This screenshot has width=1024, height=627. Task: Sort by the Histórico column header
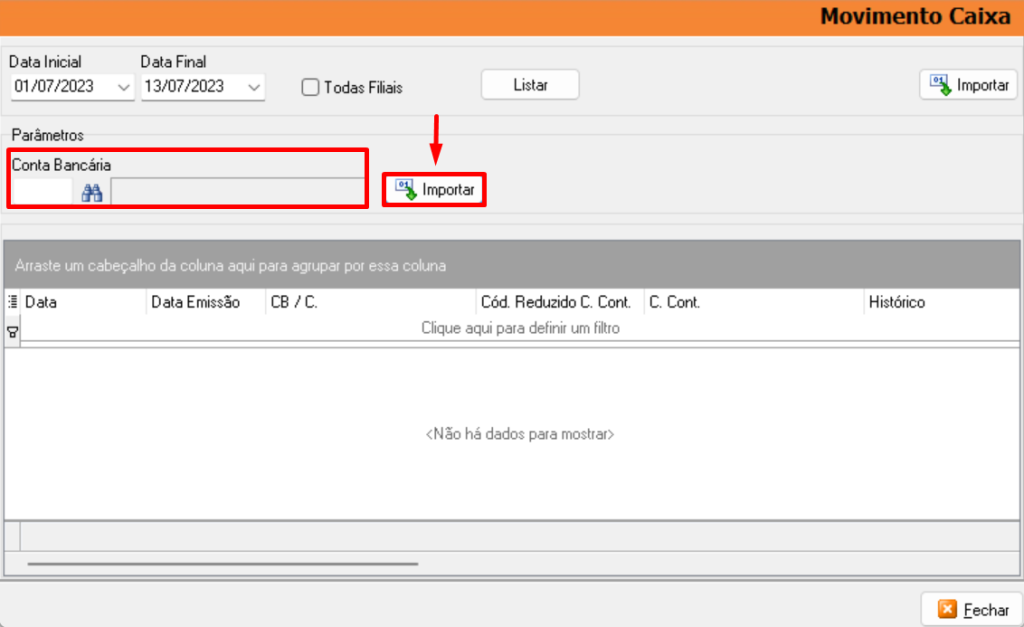[x=942, y=302]
